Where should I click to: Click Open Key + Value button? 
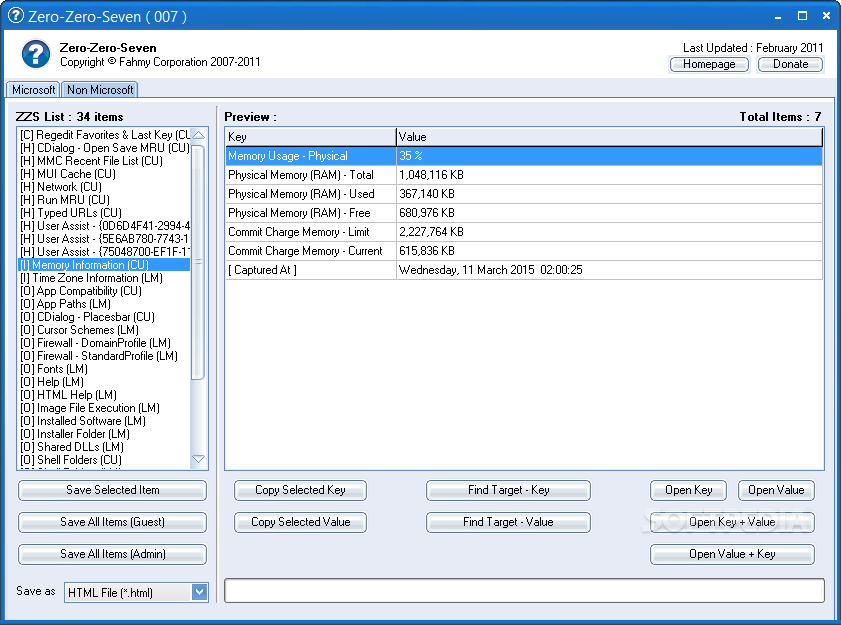point(732,522)
